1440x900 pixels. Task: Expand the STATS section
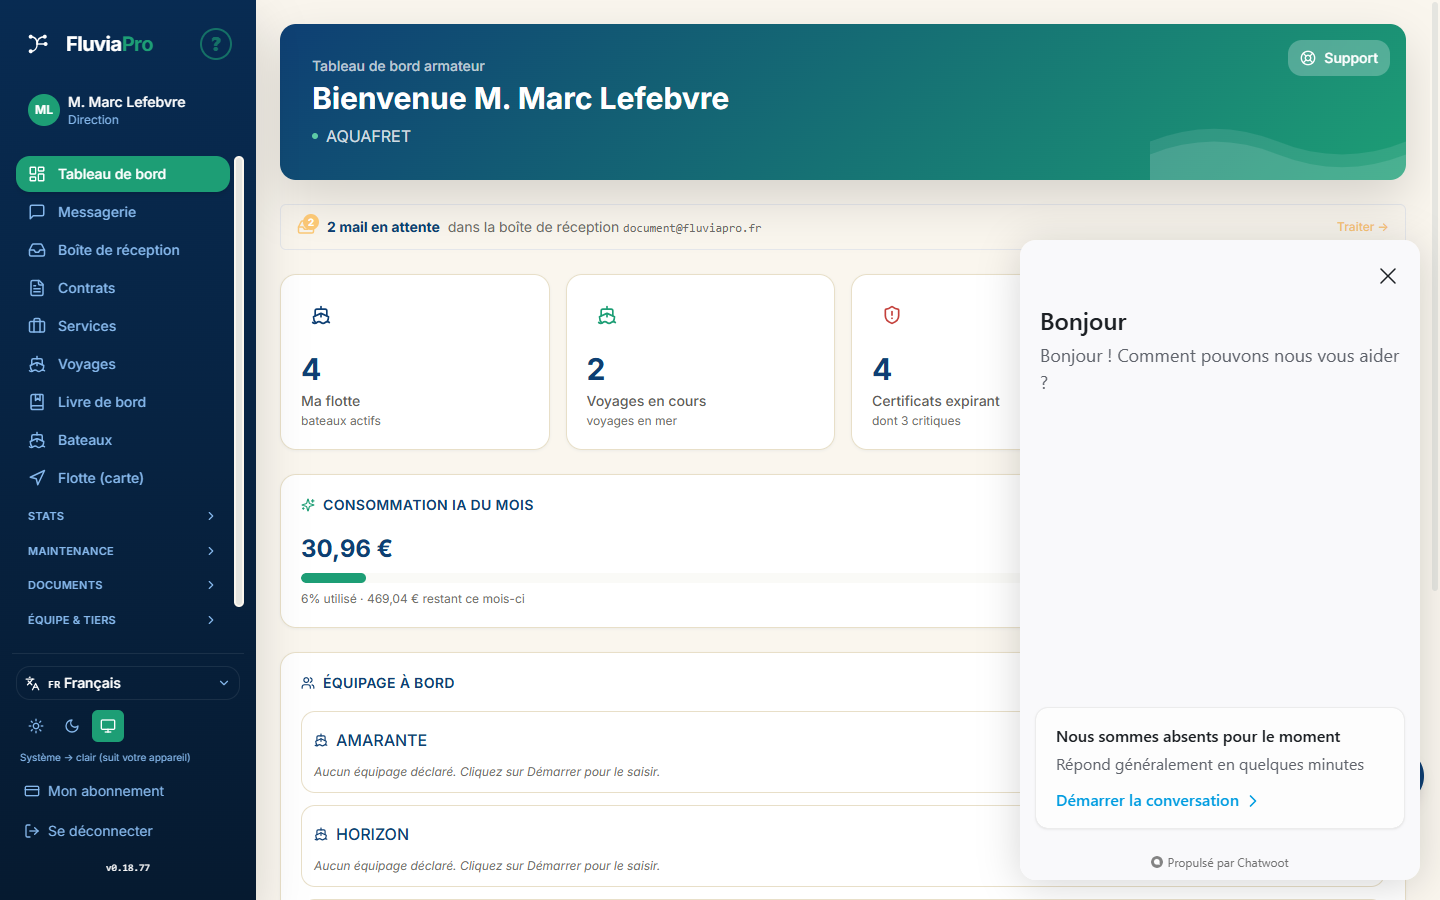click(x=121, y=516)
